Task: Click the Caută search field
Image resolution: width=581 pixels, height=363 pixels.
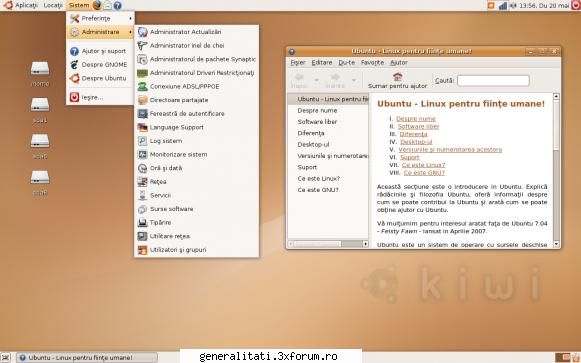Action: pyautogui.click(x=493, y=81)
